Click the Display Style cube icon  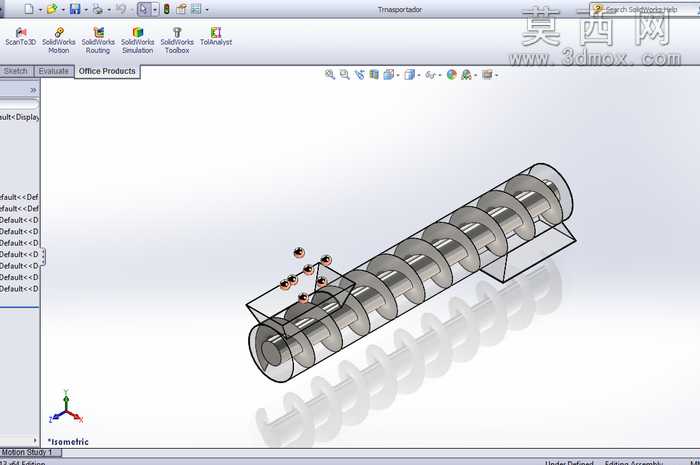tap(409, 75)
